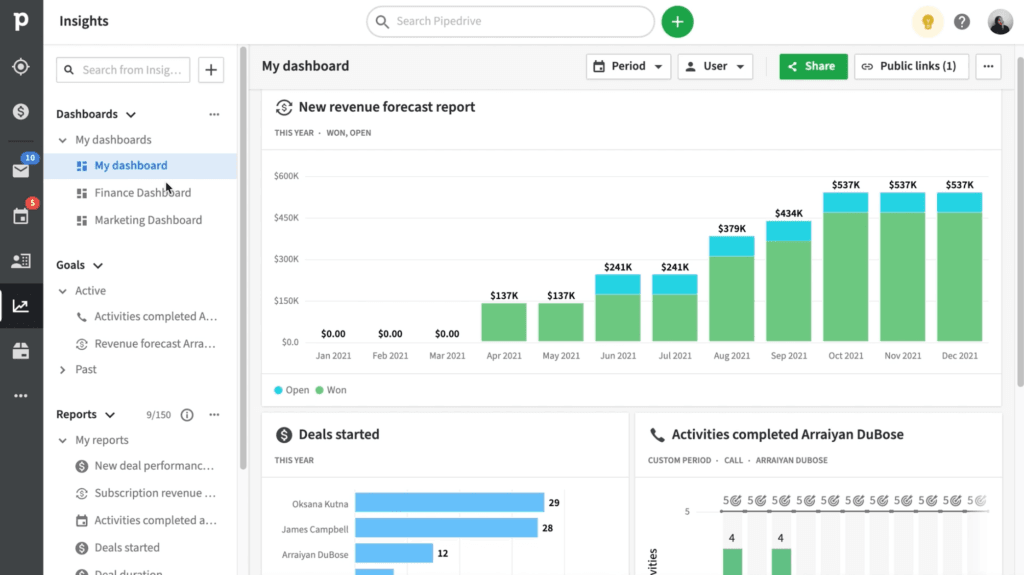Open the Period dropdown

point(628,66)
